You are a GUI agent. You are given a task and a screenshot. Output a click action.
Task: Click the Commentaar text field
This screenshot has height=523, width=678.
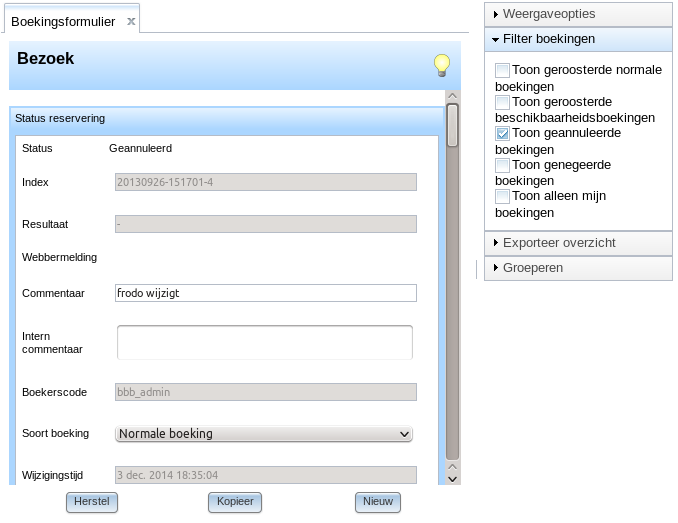[x=266, y=293]
